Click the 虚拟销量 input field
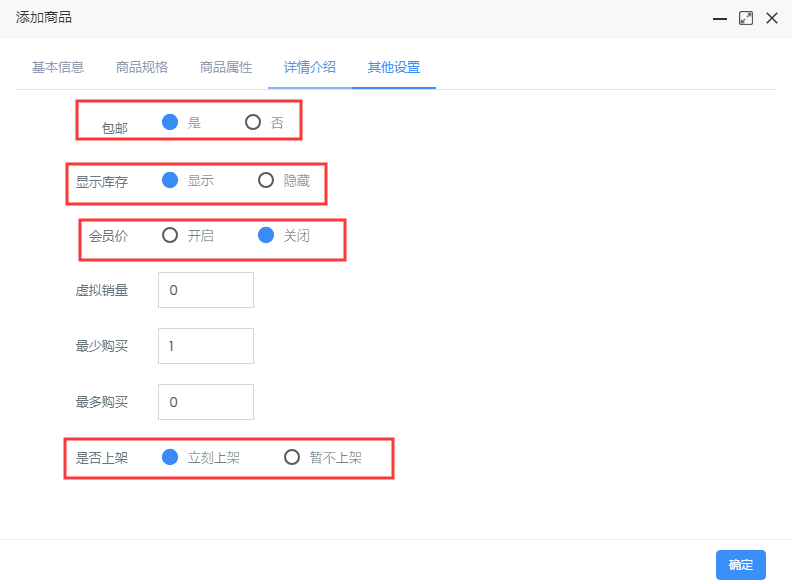 206,290
